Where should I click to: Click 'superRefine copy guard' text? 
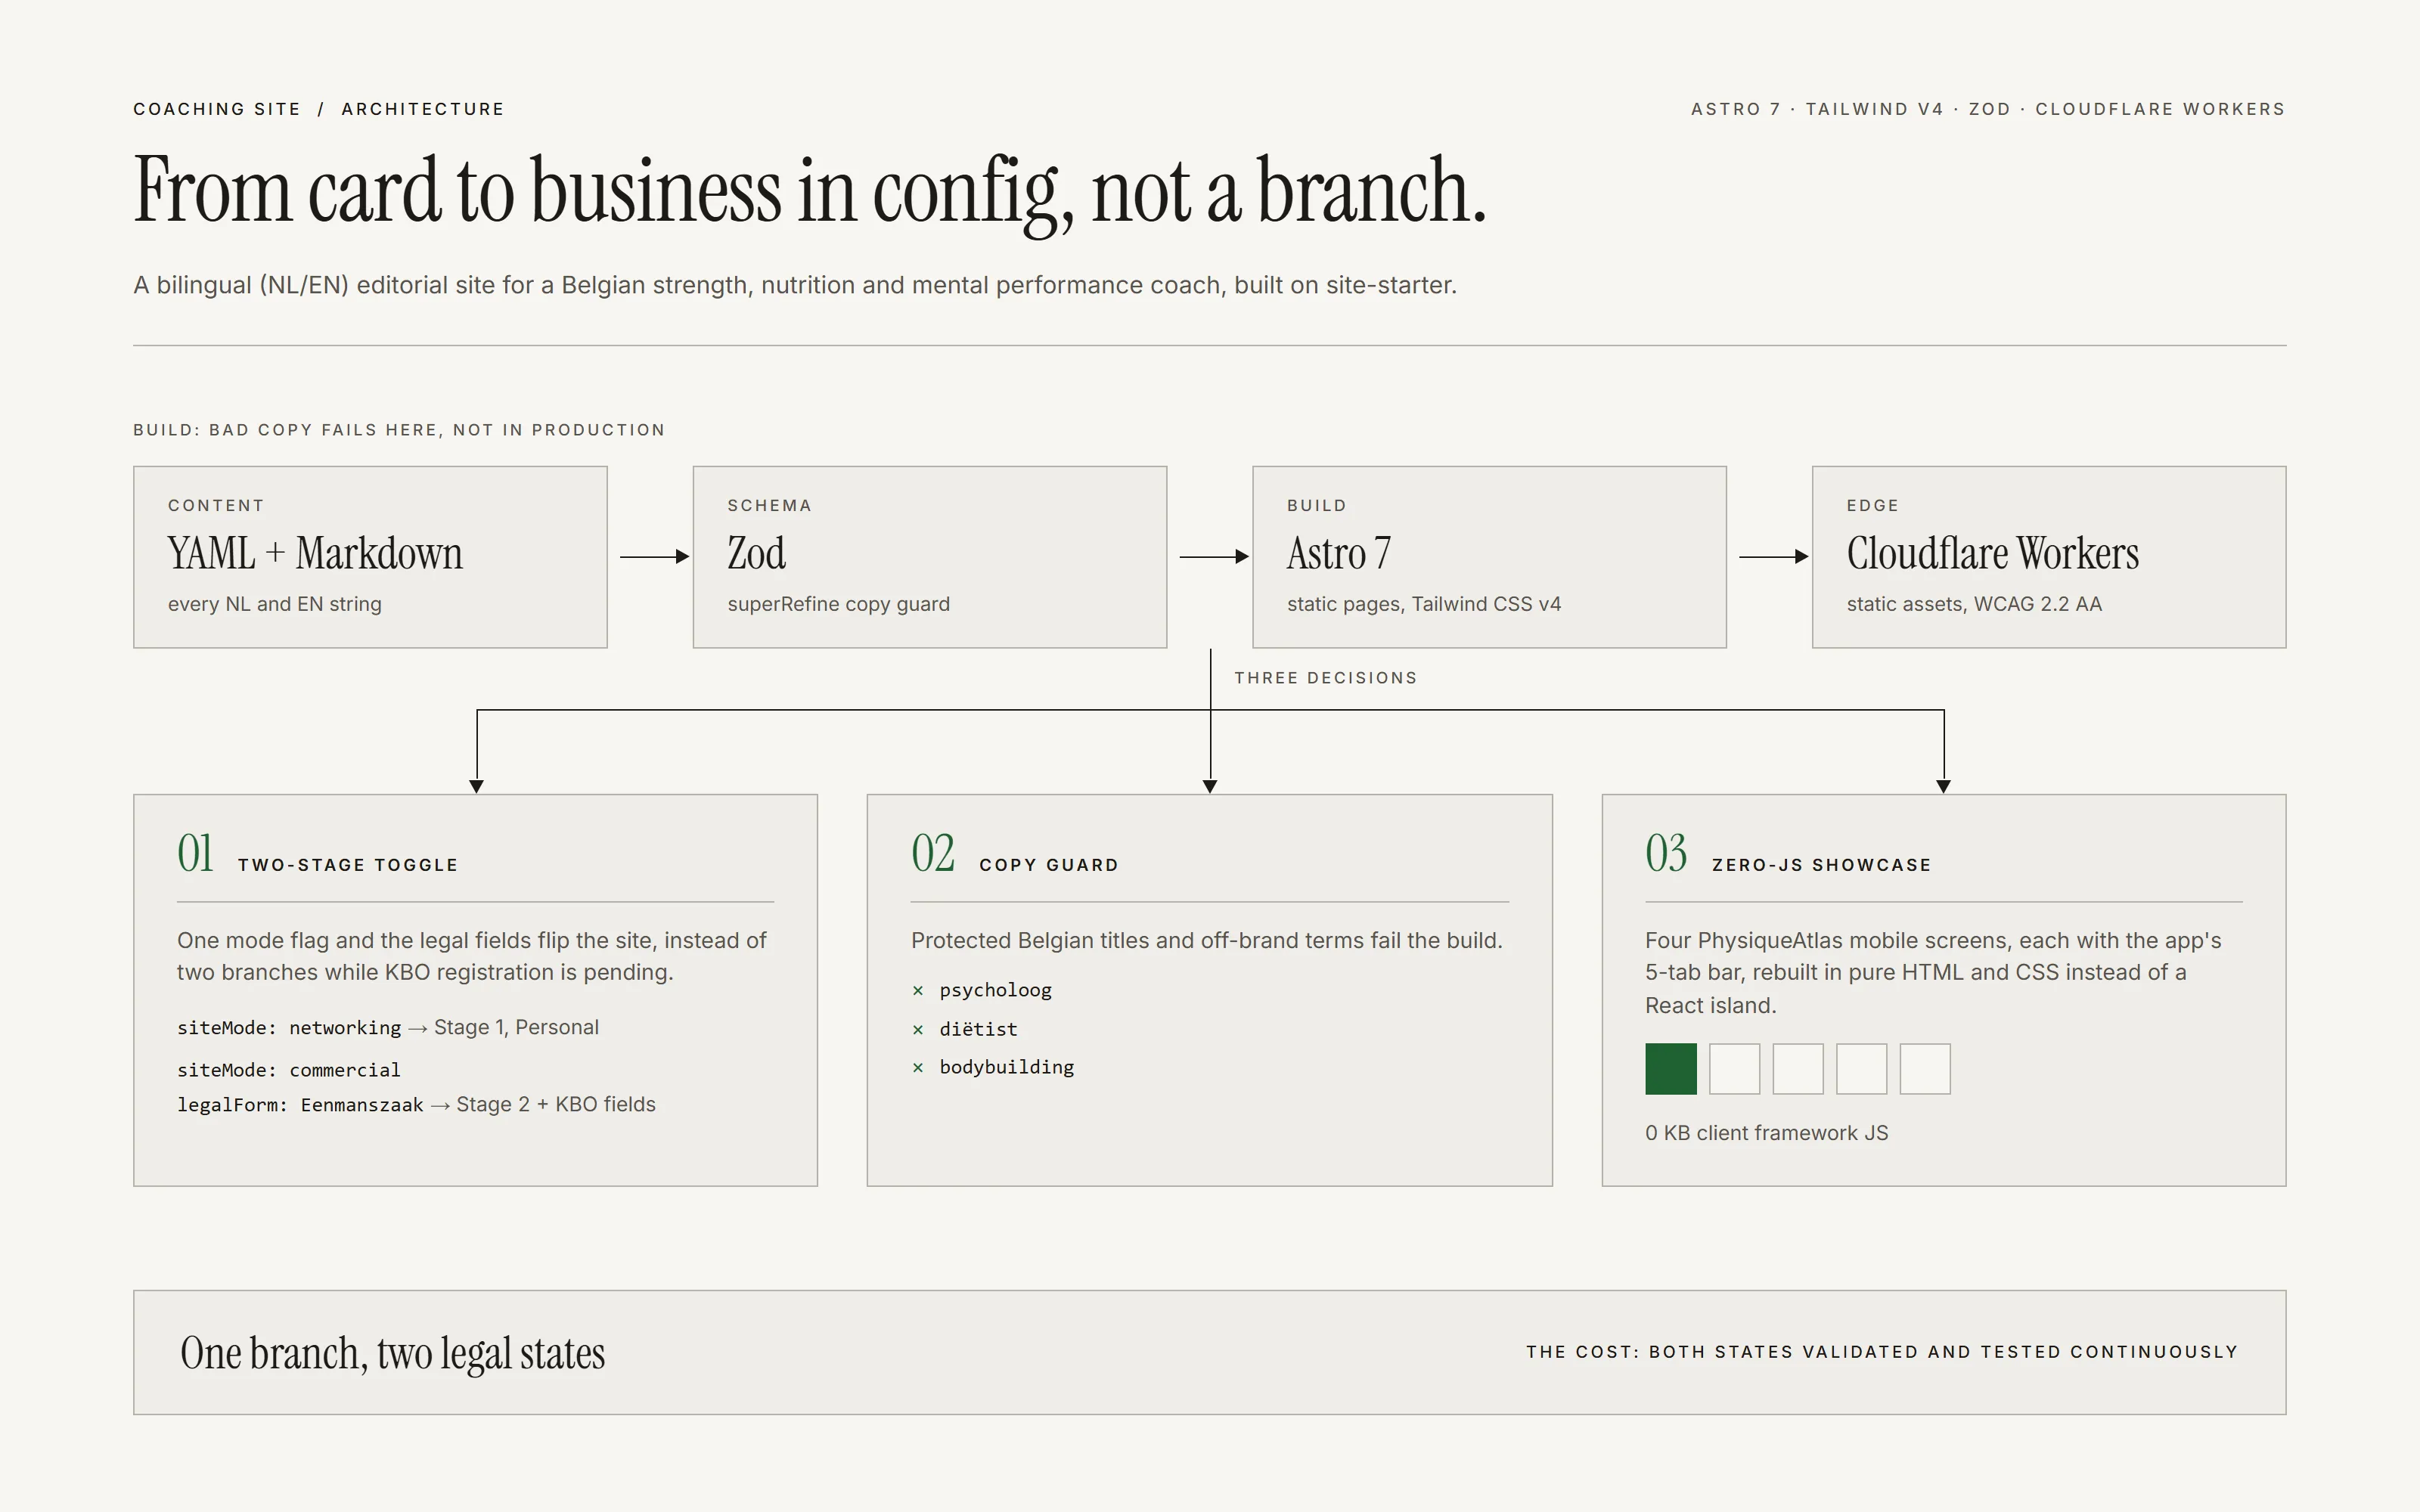coord(839,604)
